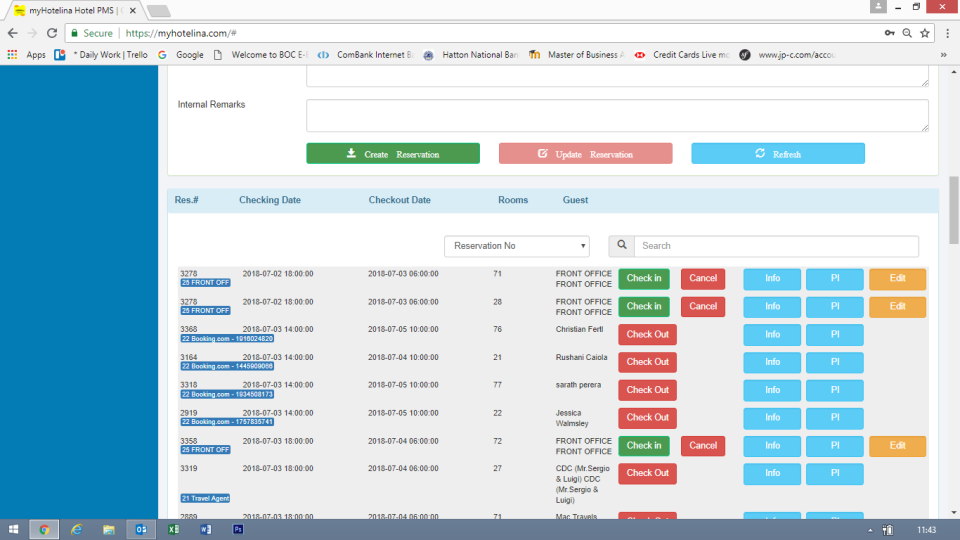This screenshot has height=540, width=960.
Task: Open saved password key icon
Action: (890, 33)
